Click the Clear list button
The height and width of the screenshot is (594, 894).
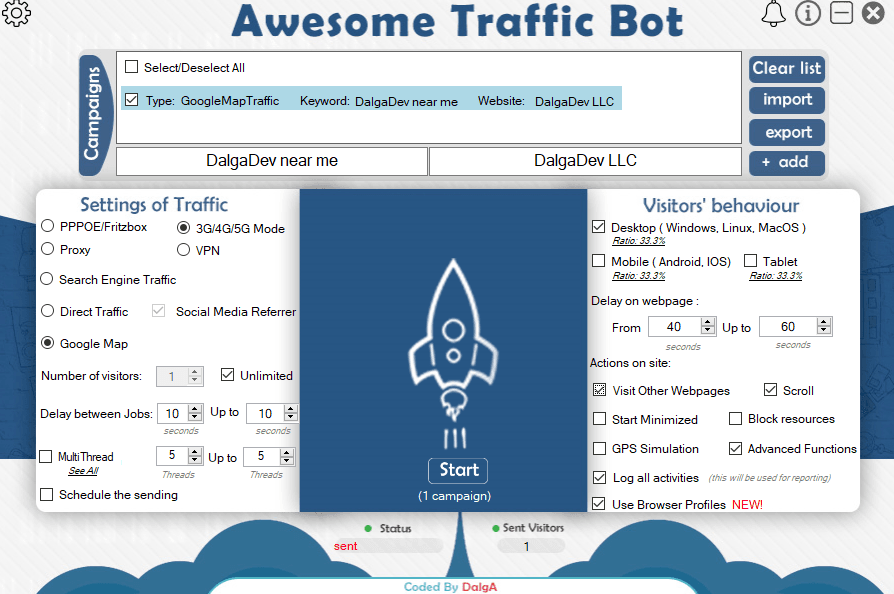coord(787,68)
